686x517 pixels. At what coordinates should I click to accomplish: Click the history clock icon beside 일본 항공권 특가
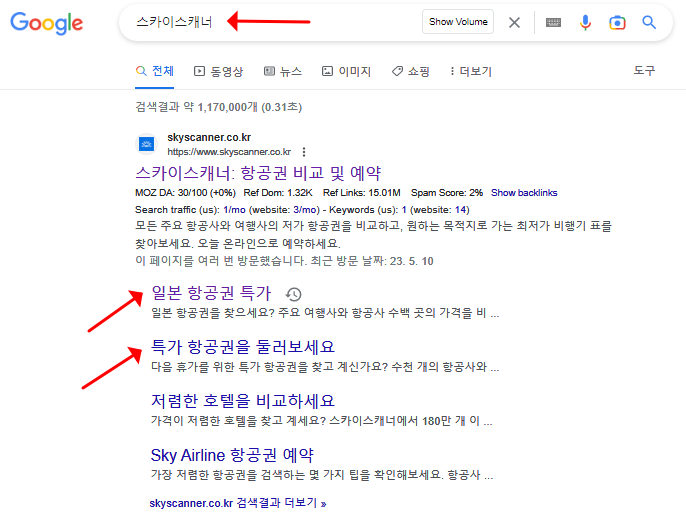294,294
